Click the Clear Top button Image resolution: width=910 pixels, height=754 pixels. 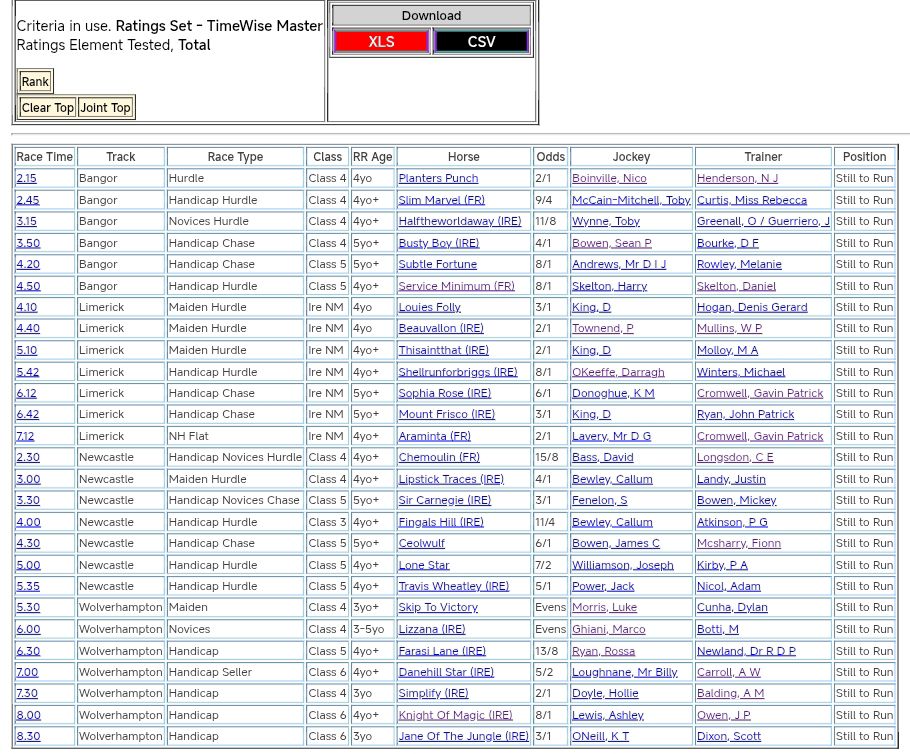pos(48,108)
